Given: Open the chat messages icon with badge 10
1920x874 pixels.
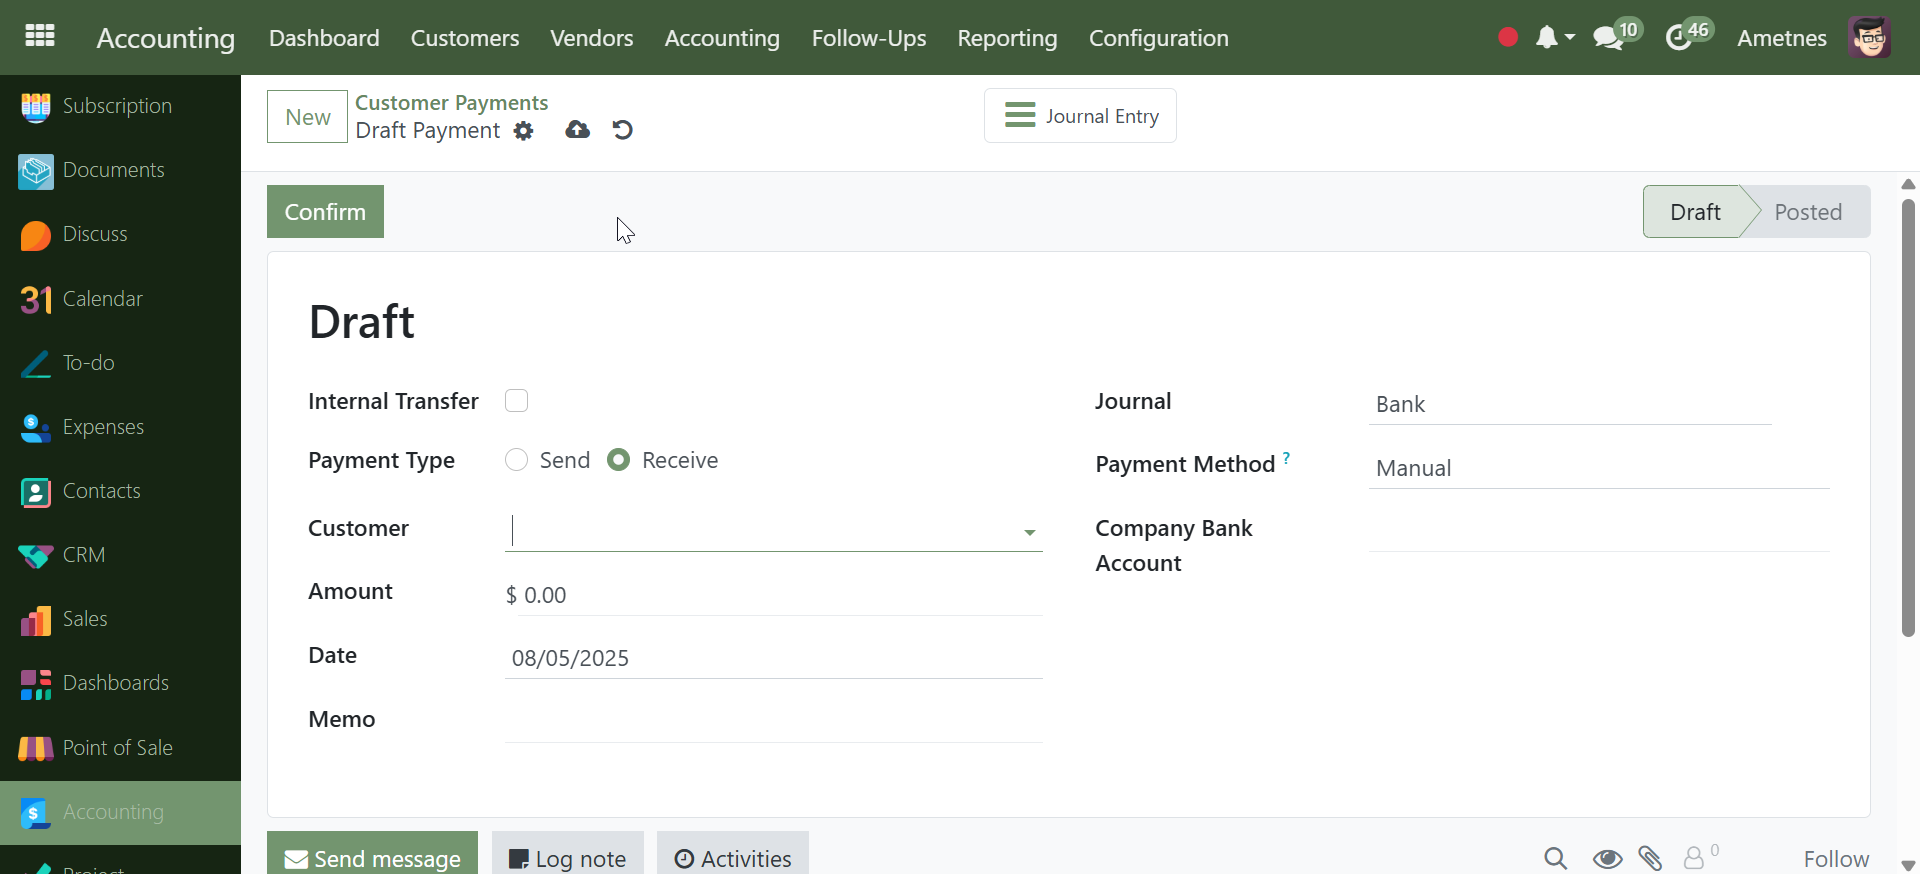Looking at the screenshot, I should [1608, 38].
